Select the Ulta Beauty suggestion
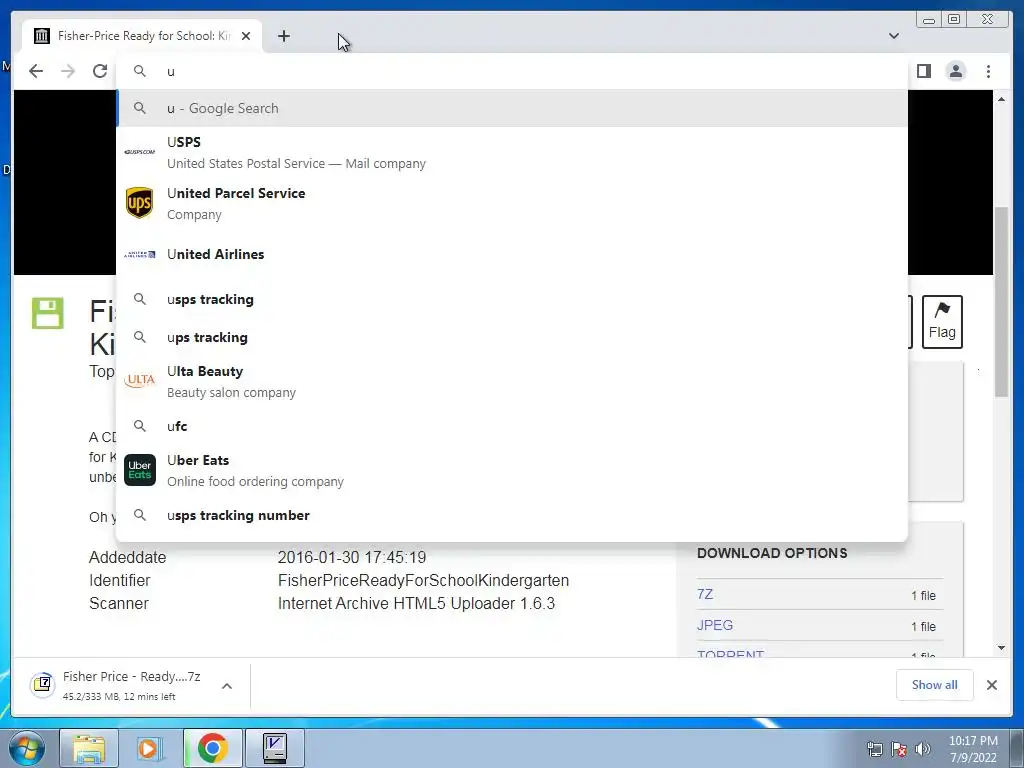The width and height of the screenshot is (1024, 768). point(512,381)
